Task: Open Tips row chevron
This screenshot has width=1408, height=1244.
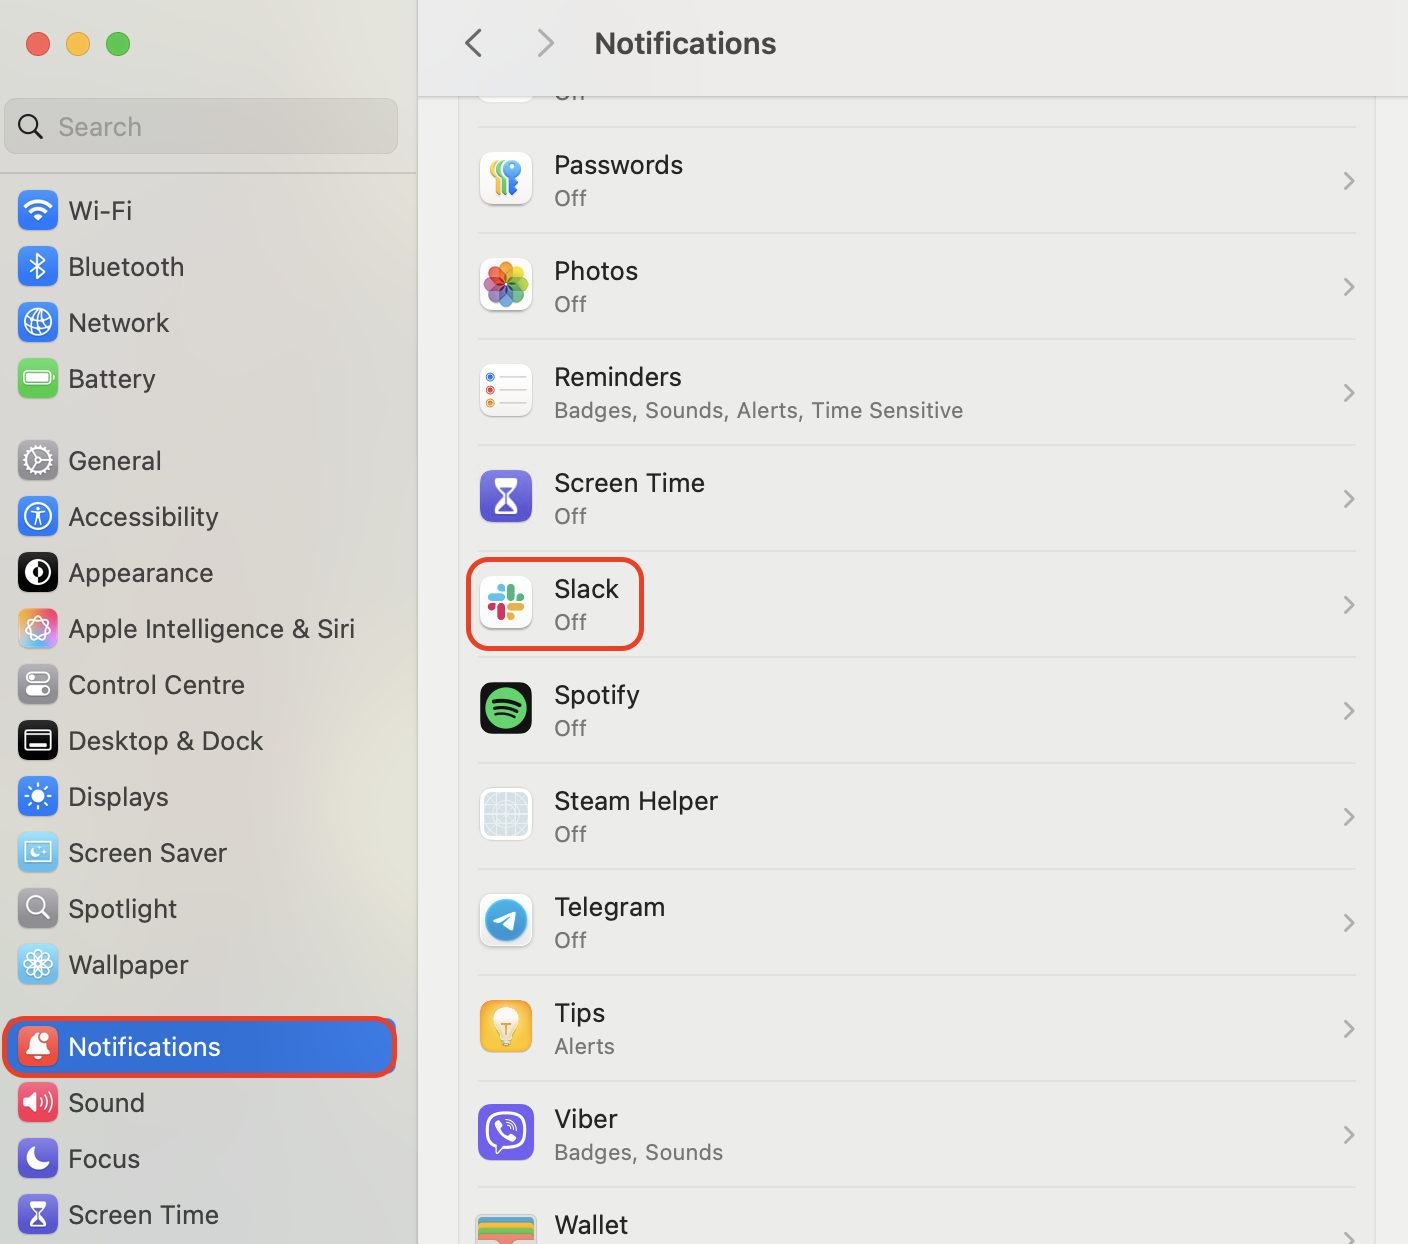Action: [1349, 1029]
